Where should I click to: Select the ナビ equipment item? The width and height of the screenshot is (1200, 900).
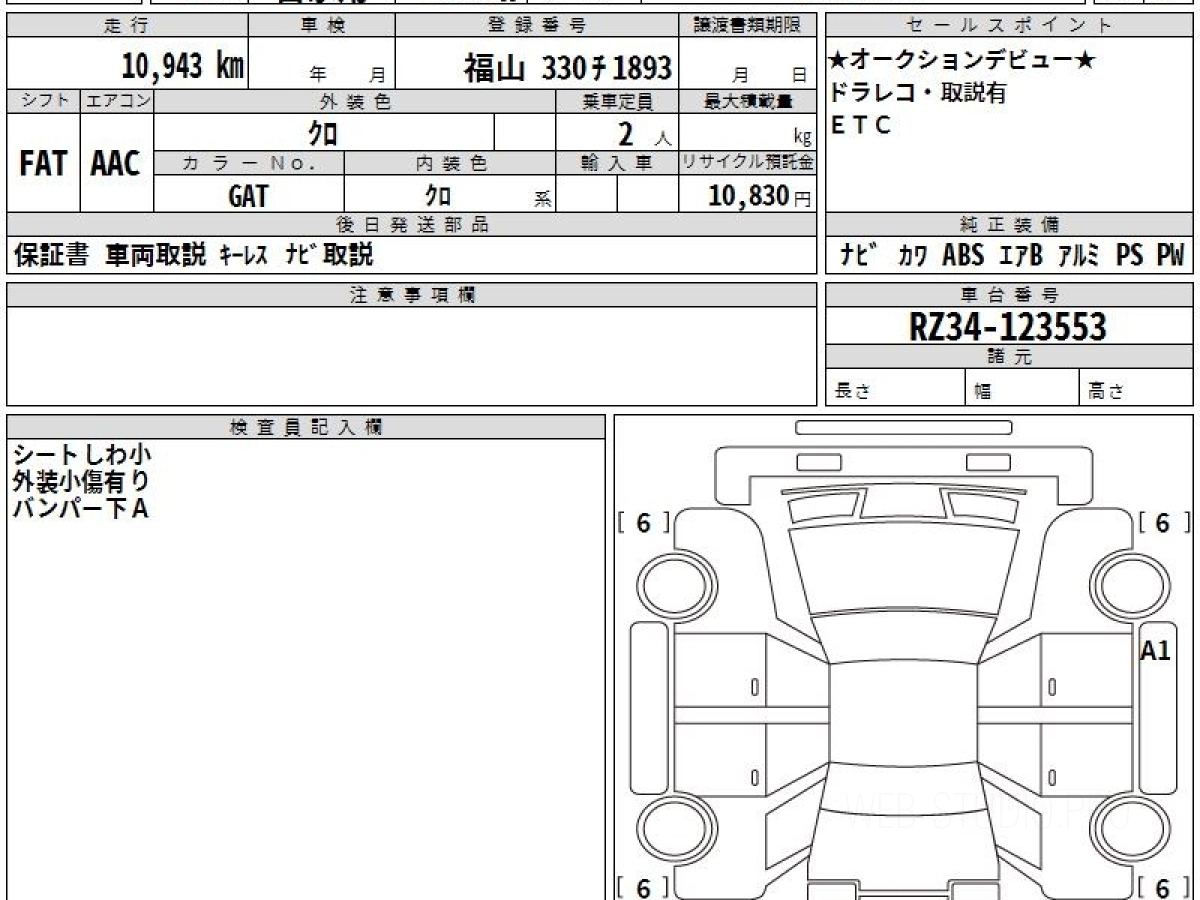[x=859, y=256]
